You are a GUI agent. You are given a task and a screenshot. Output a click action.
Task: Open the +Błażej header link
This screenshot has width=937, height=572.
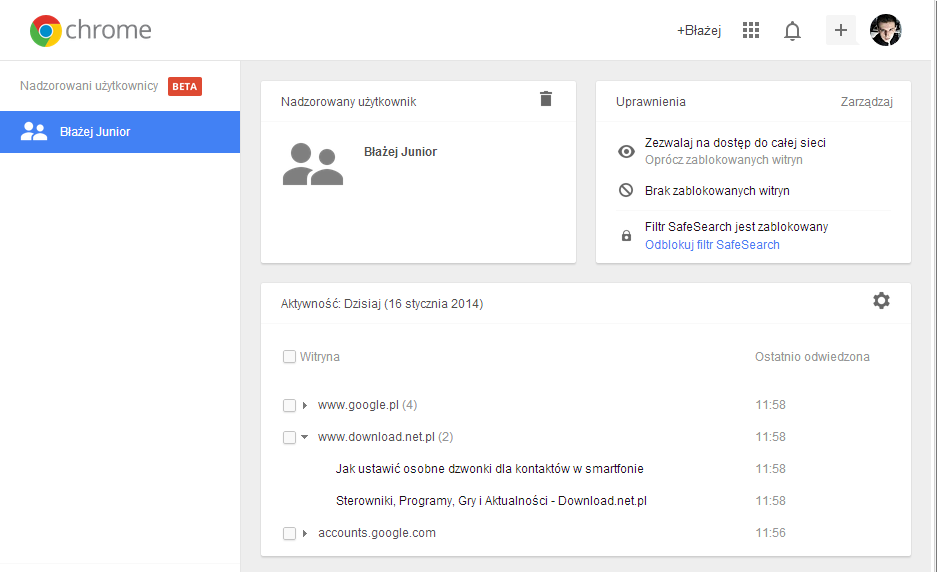pyautogui.click(x=699, y=30)
